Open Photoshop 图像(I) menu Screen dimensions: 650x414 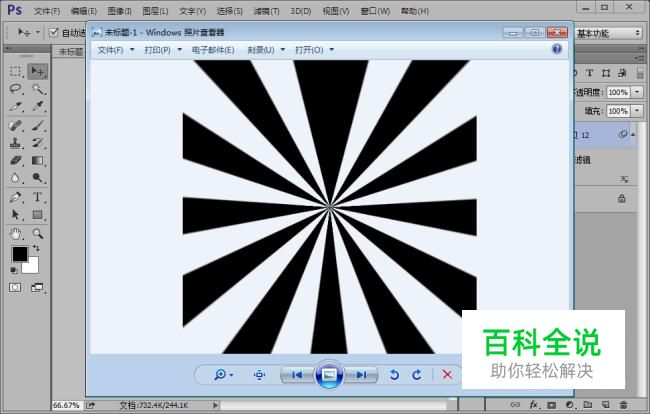click(x=119, y=11)
